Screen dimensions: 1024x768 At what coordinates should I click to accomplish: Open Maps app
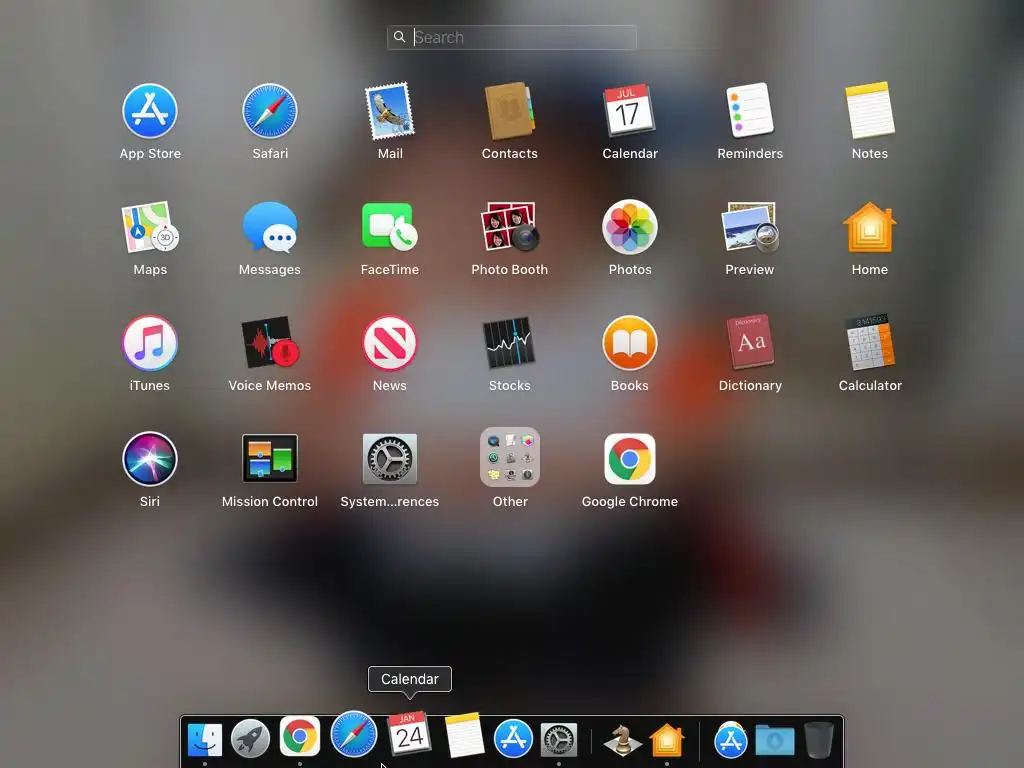150,227
